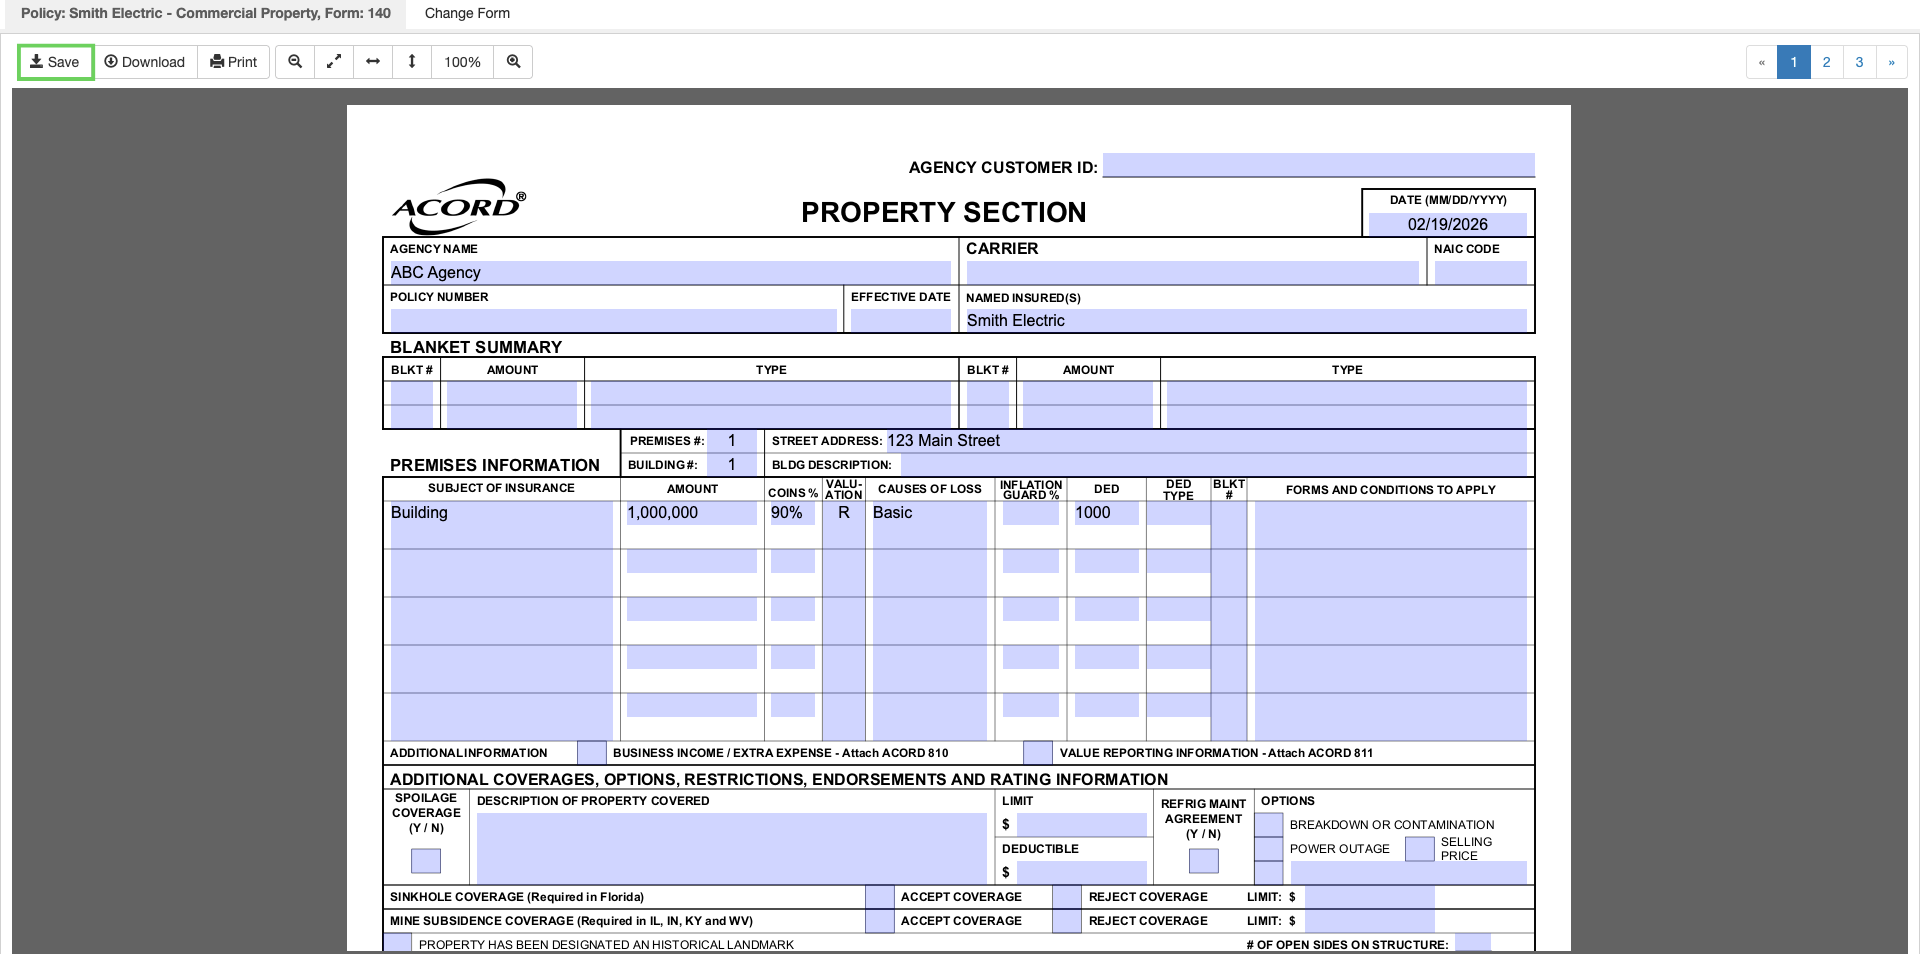This screenshot has width=1920, height=954.
Task: Edit Named Insured field with Smith Electric
Action: pyautogui.click(x=1246, y=320)
